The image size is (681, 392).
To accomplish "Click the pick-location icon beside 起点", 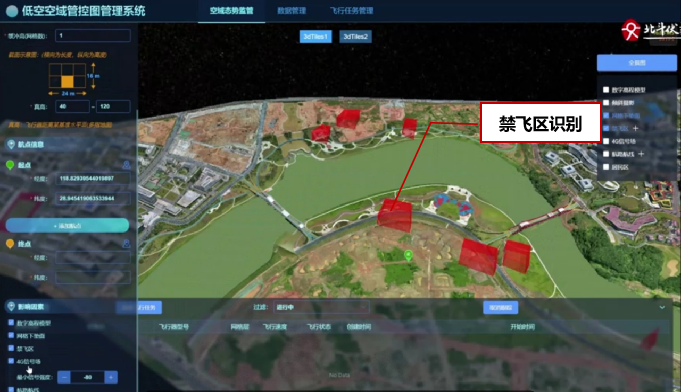I will (126, 165).
